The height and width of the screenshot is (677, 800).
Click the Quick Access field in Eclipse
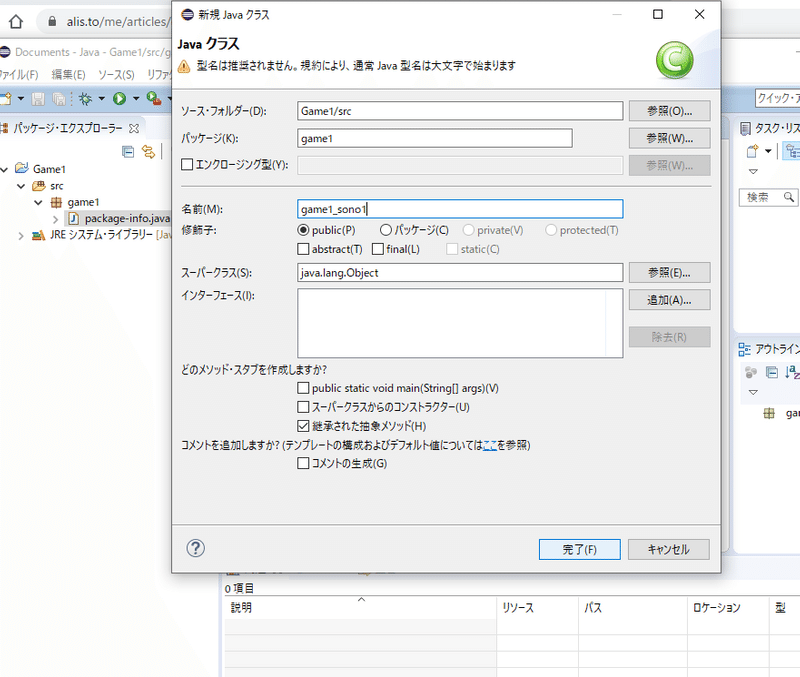click(778, 98)
